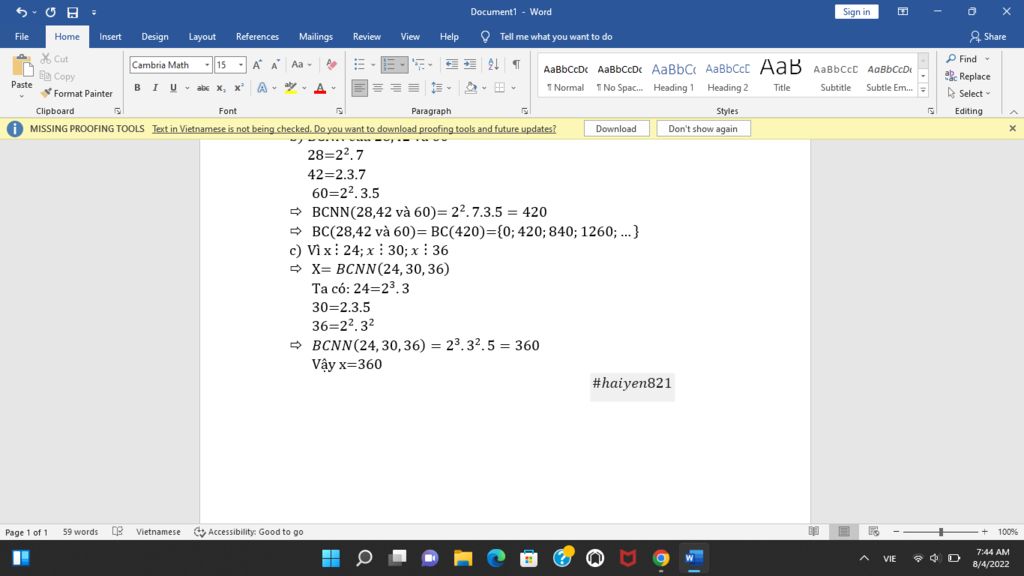Toggle Superscript formatting
This screenshot has height=576, width=1024.
(x=239, y=88)
